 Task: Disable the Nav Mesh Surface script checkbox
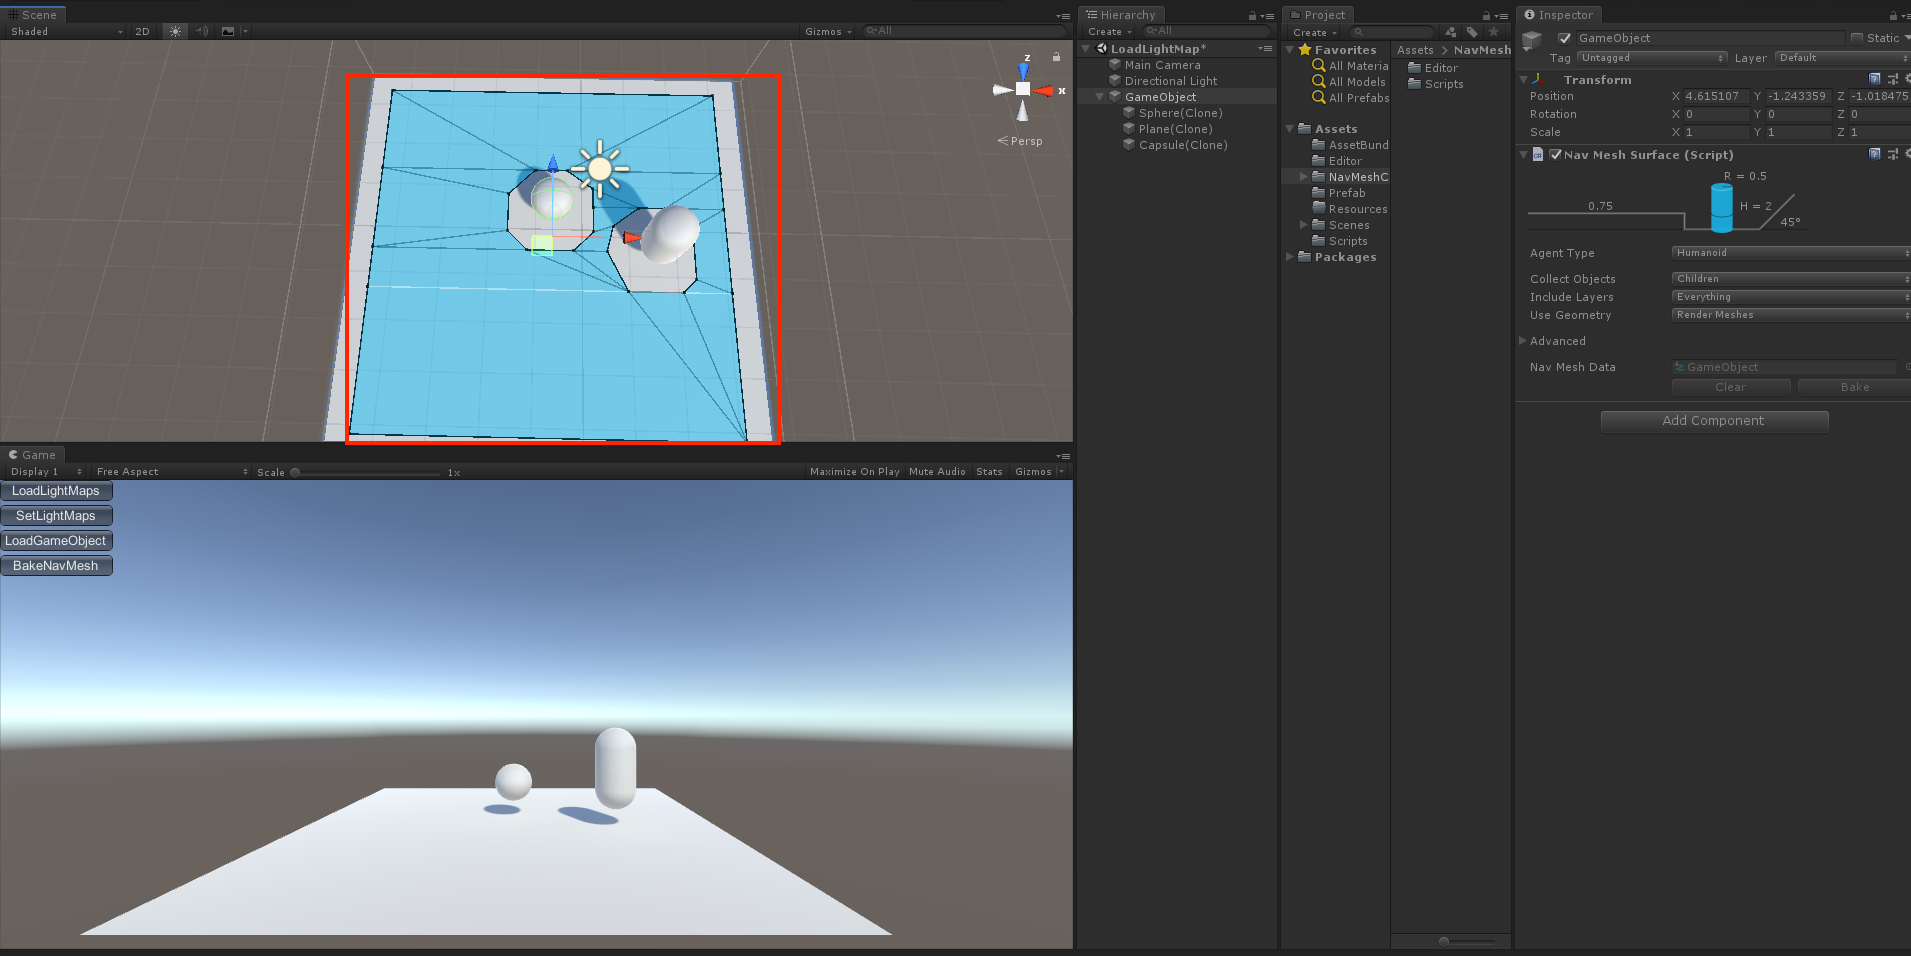[x=1556, y=155]
